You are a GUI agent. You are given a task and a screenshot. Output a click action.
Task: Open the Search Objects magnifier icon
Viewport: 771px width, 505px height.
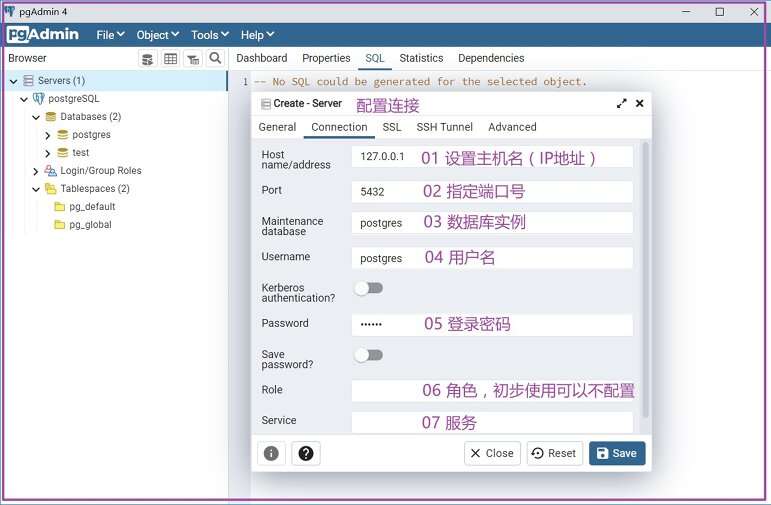tap(215, 58)
